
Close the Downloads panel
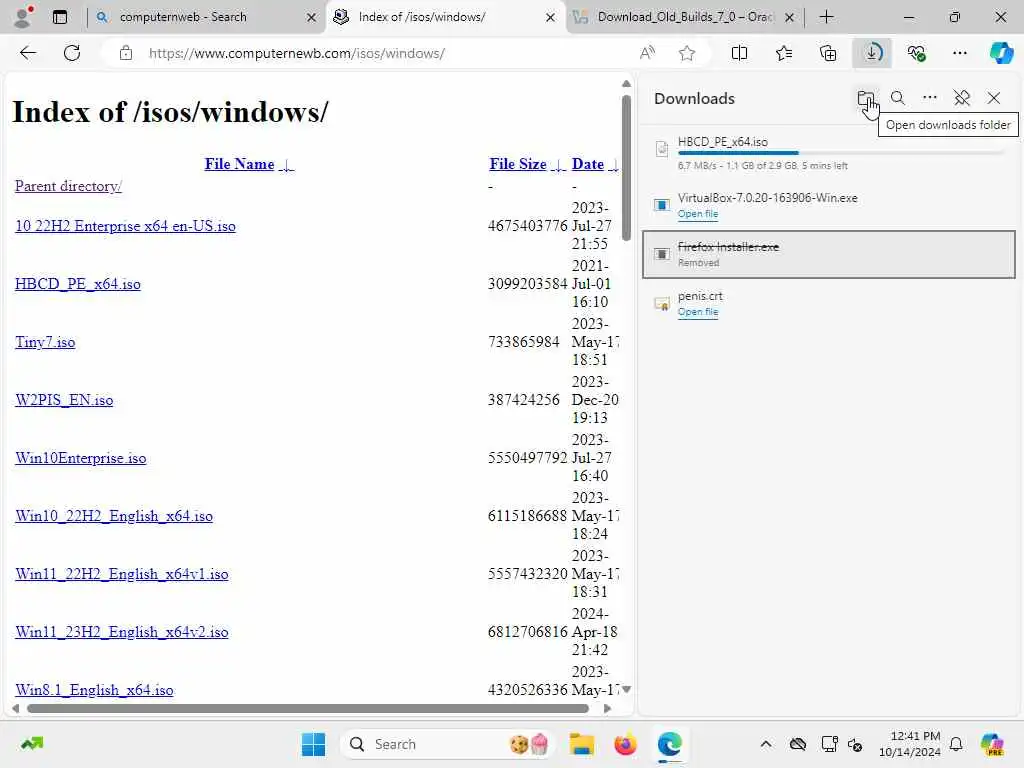coord(993,98)
